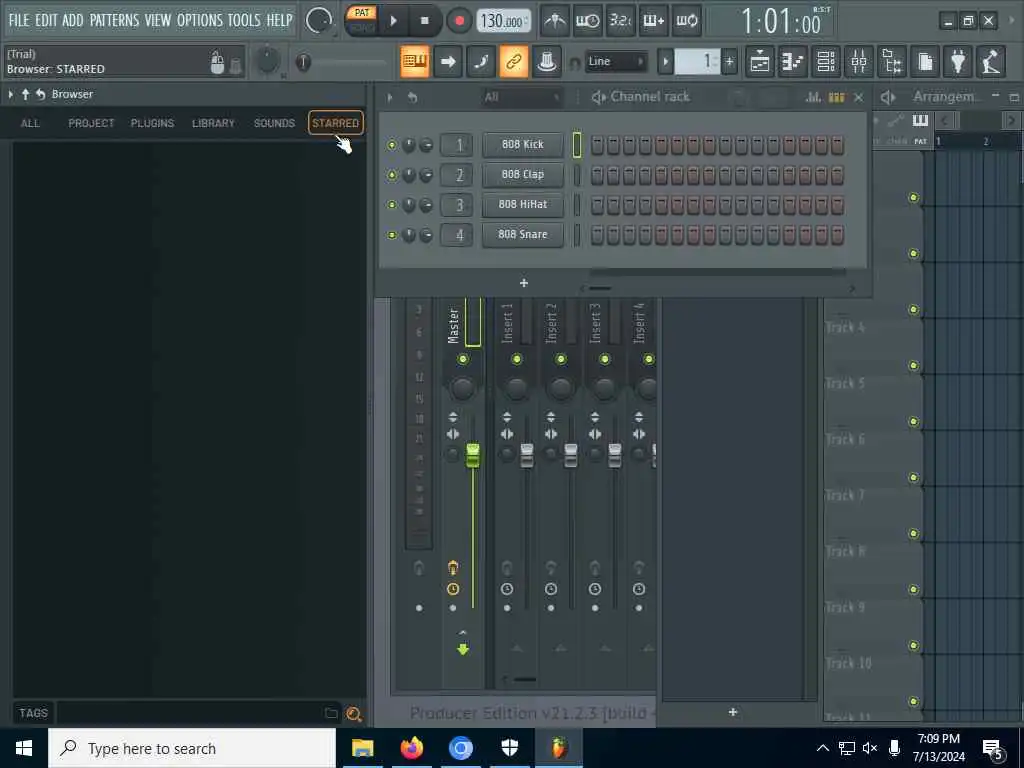
Task: Switch to the LIBRARY browser tab
Action: [x=213, y=123]
